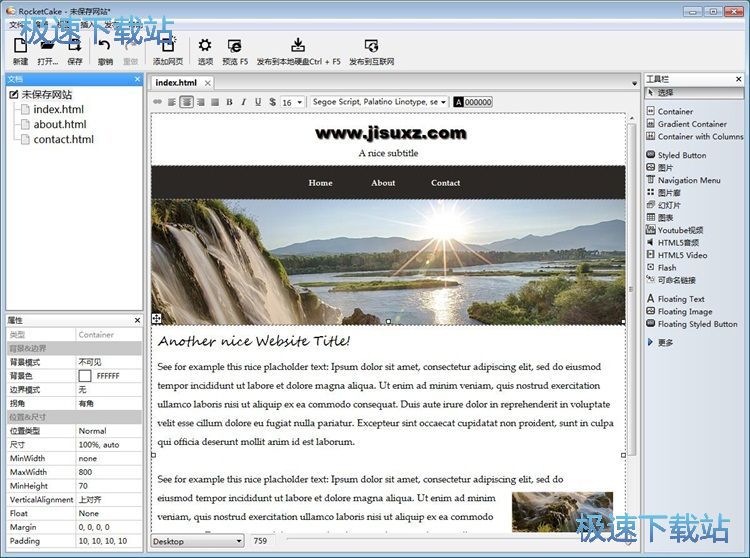This screenshot has height=558, width=750.
Task: Change the 背景模式 value 不可见
Action: pyautogui.click(x=110, y=362)
